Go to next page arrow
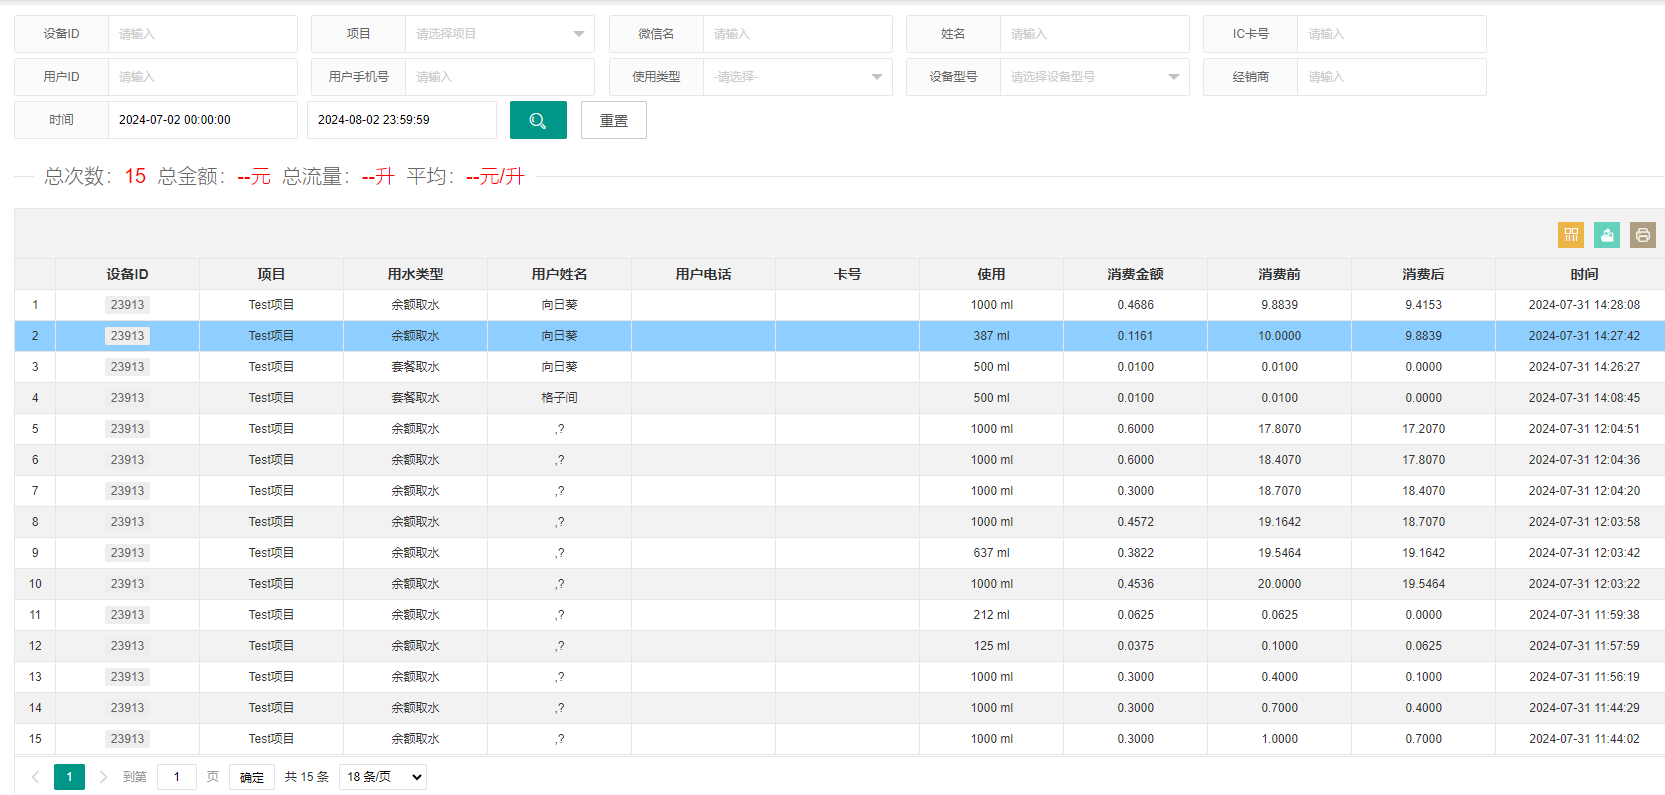Screen dimensions: 1665x795 (103, 777)
